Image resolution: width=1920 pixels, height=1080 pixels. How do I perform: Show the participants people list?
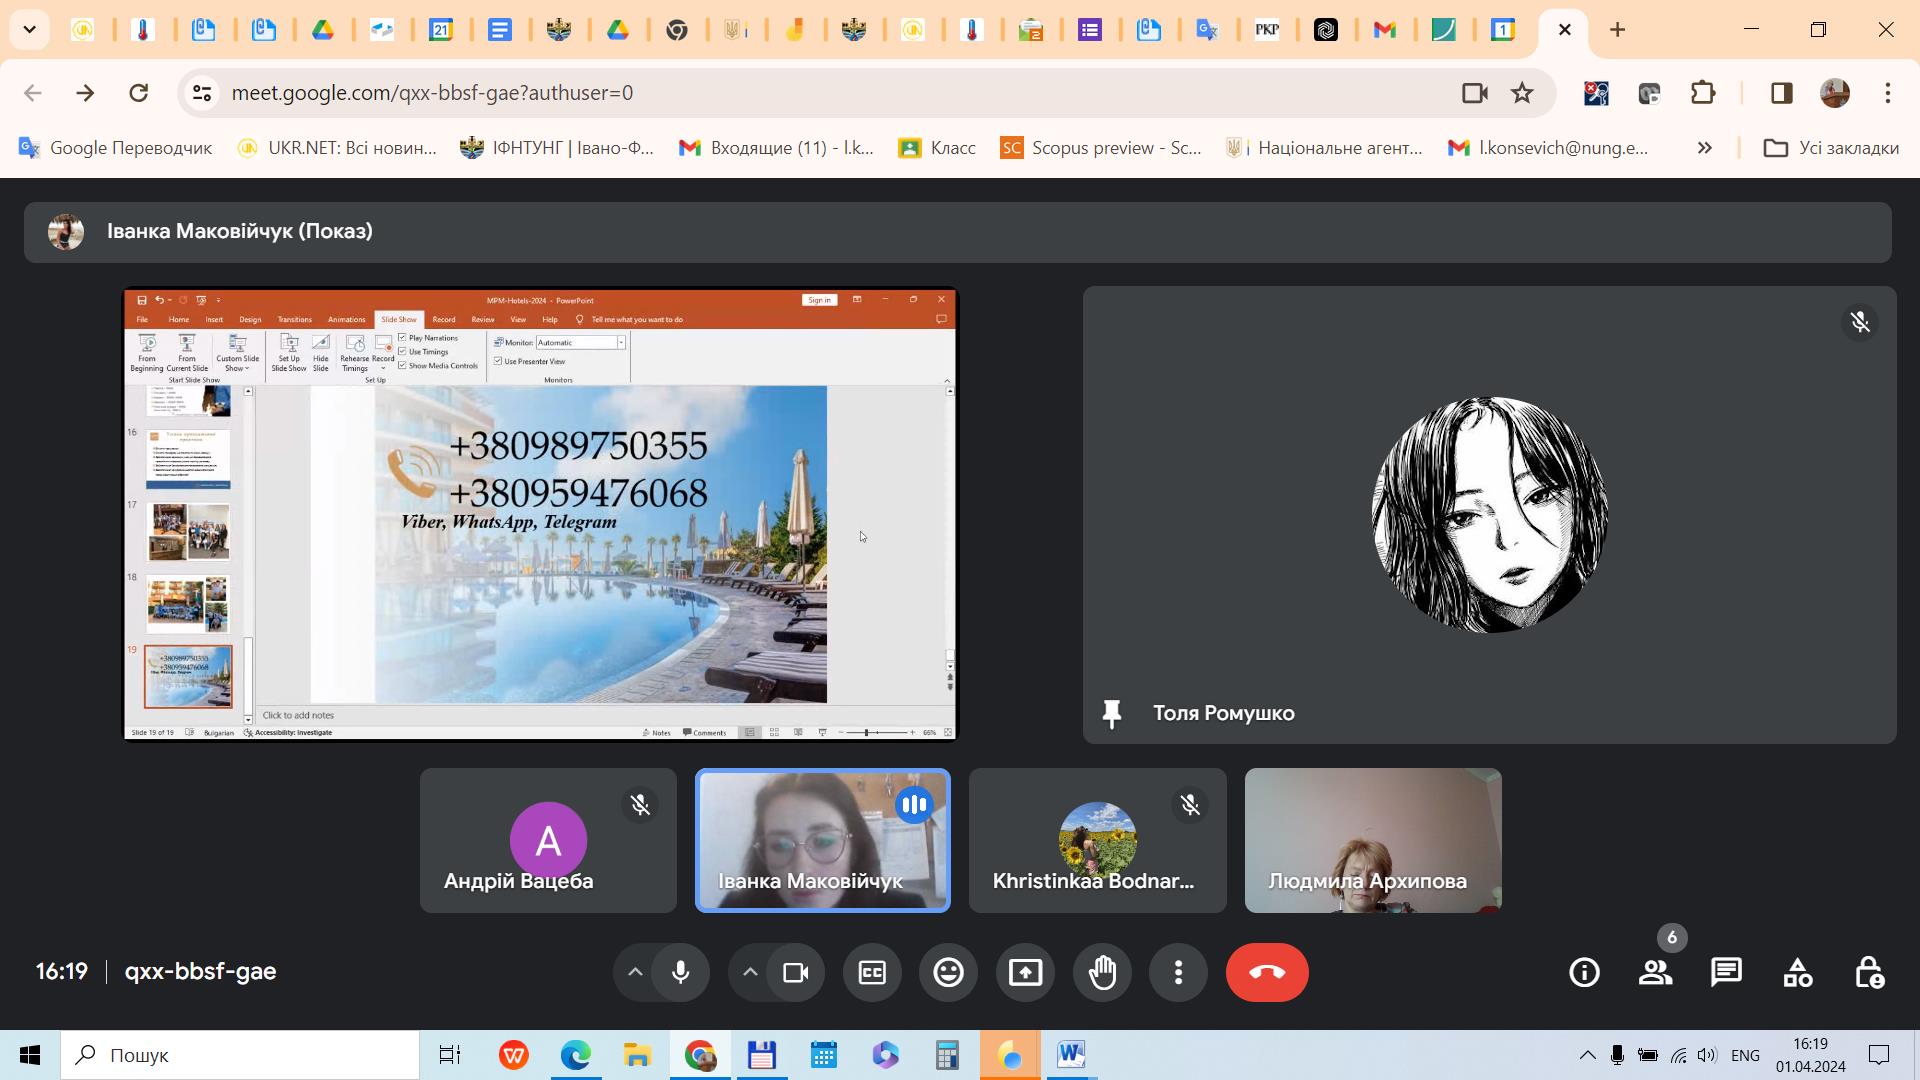[x=1655, y=972]
